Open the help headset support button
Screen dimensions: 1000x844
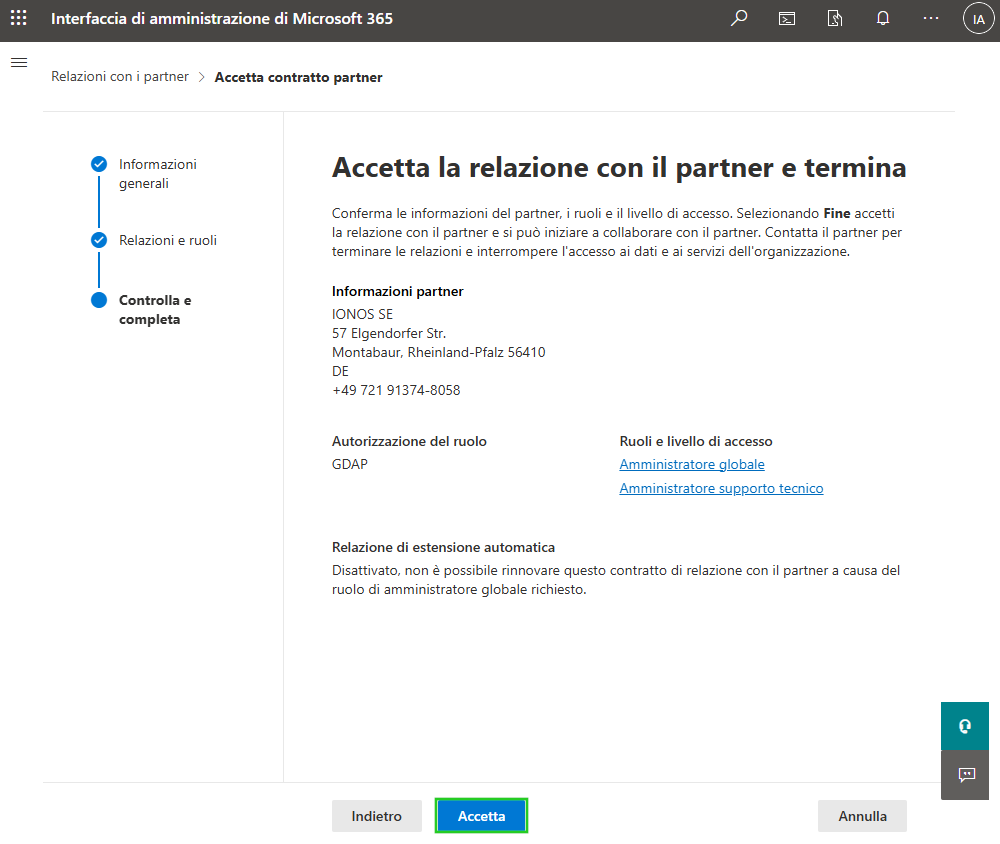(965, 726)
